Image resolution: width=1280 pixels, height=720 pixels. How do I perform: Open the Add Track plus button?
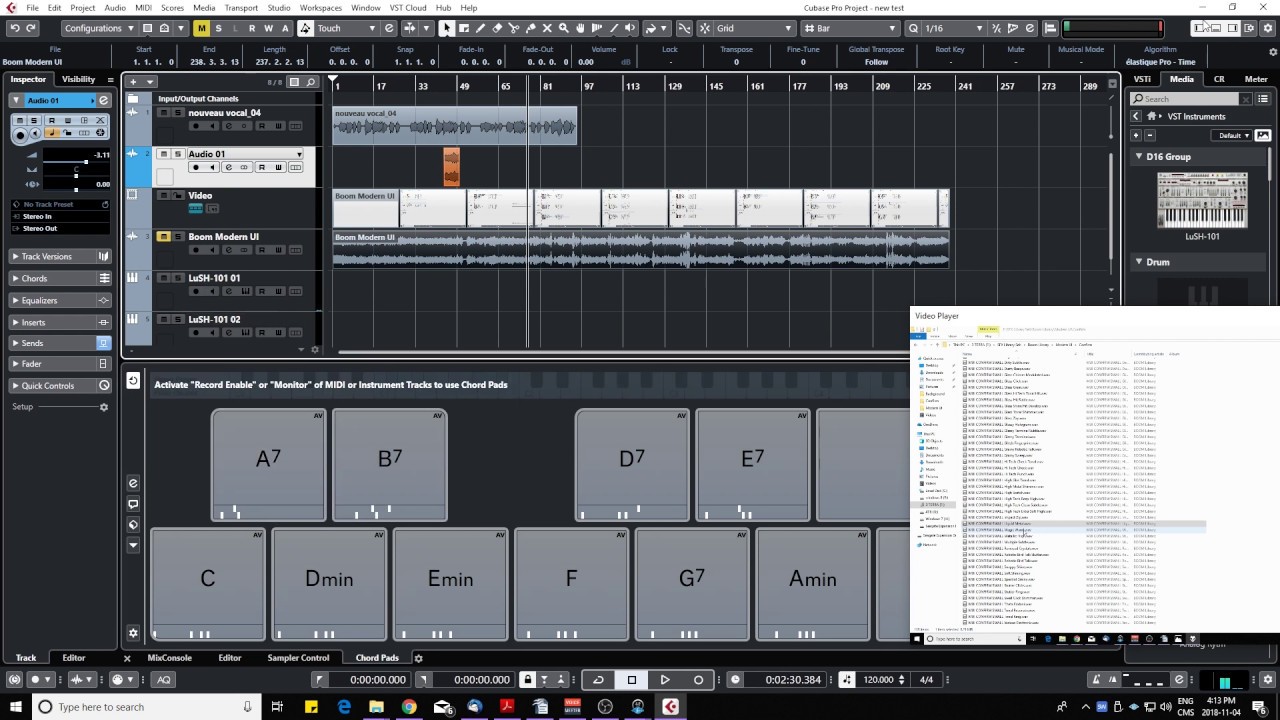tap(134, 81)
